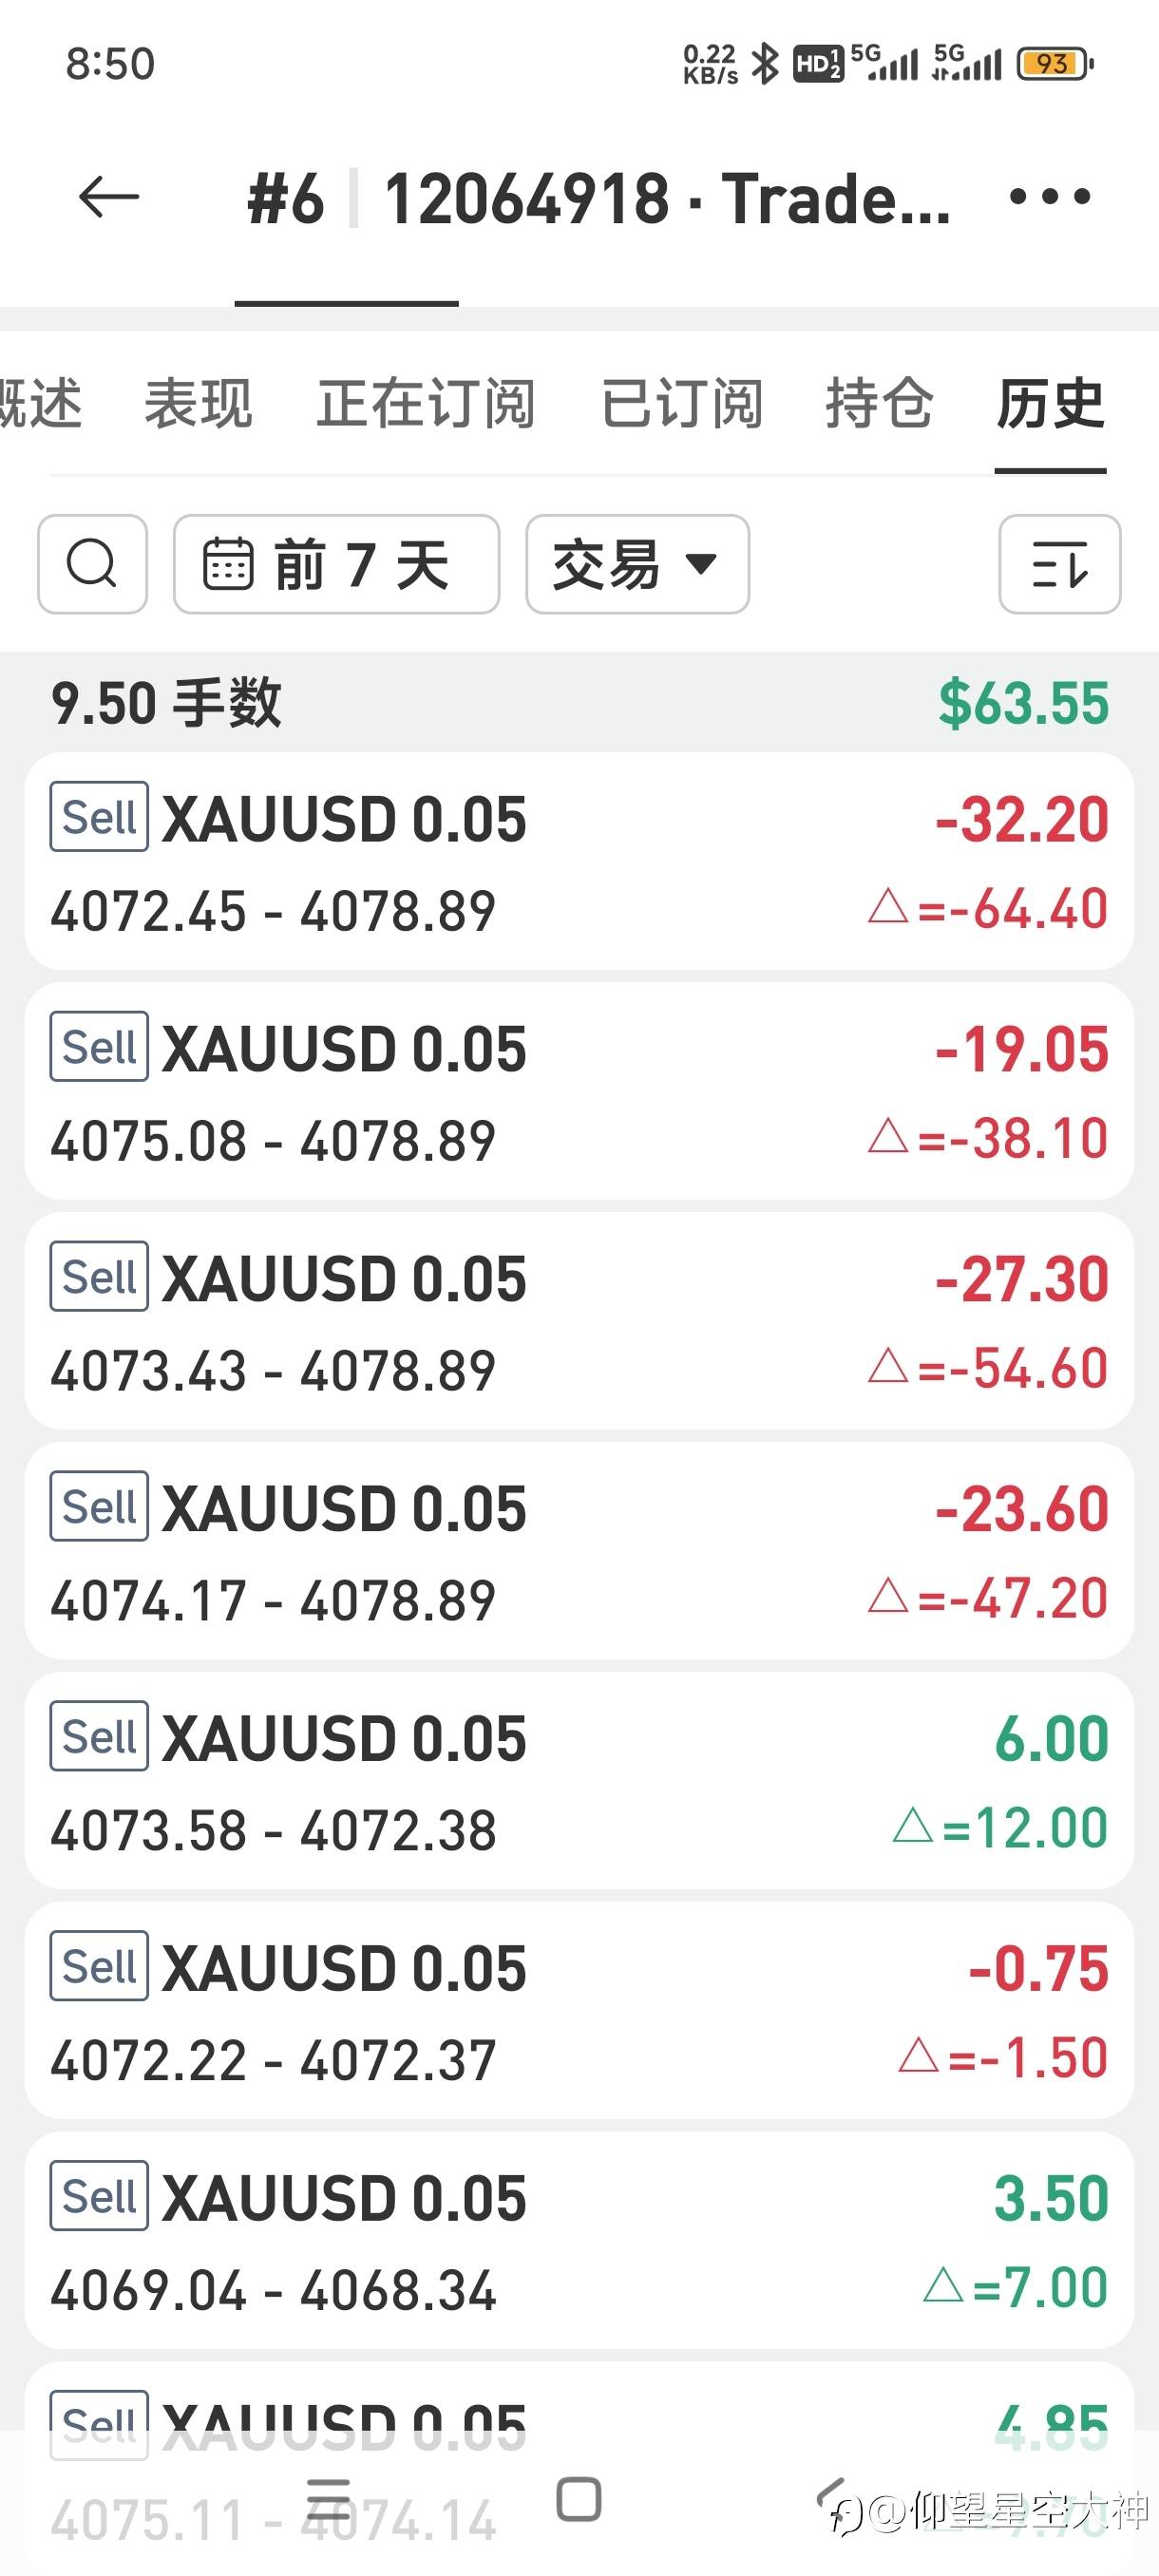
Task: Tap the battery indicator in status bar
Action: pyautogui.click(x=1054, y=64)
